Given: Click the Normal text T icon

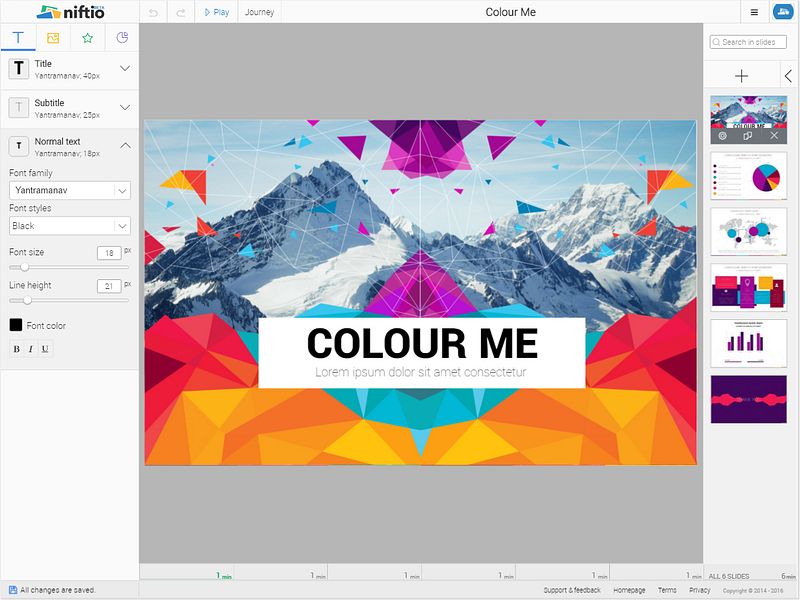Looking at the screenshot, I should coord(19,146).
